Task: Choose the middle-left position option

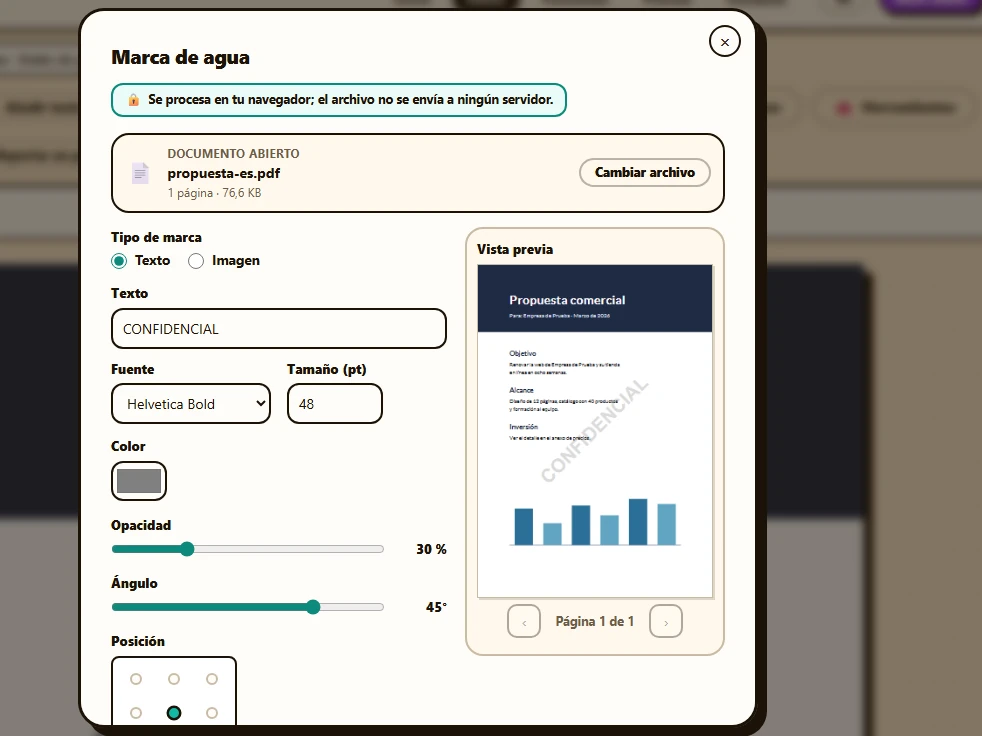Action: pos(136,713)
